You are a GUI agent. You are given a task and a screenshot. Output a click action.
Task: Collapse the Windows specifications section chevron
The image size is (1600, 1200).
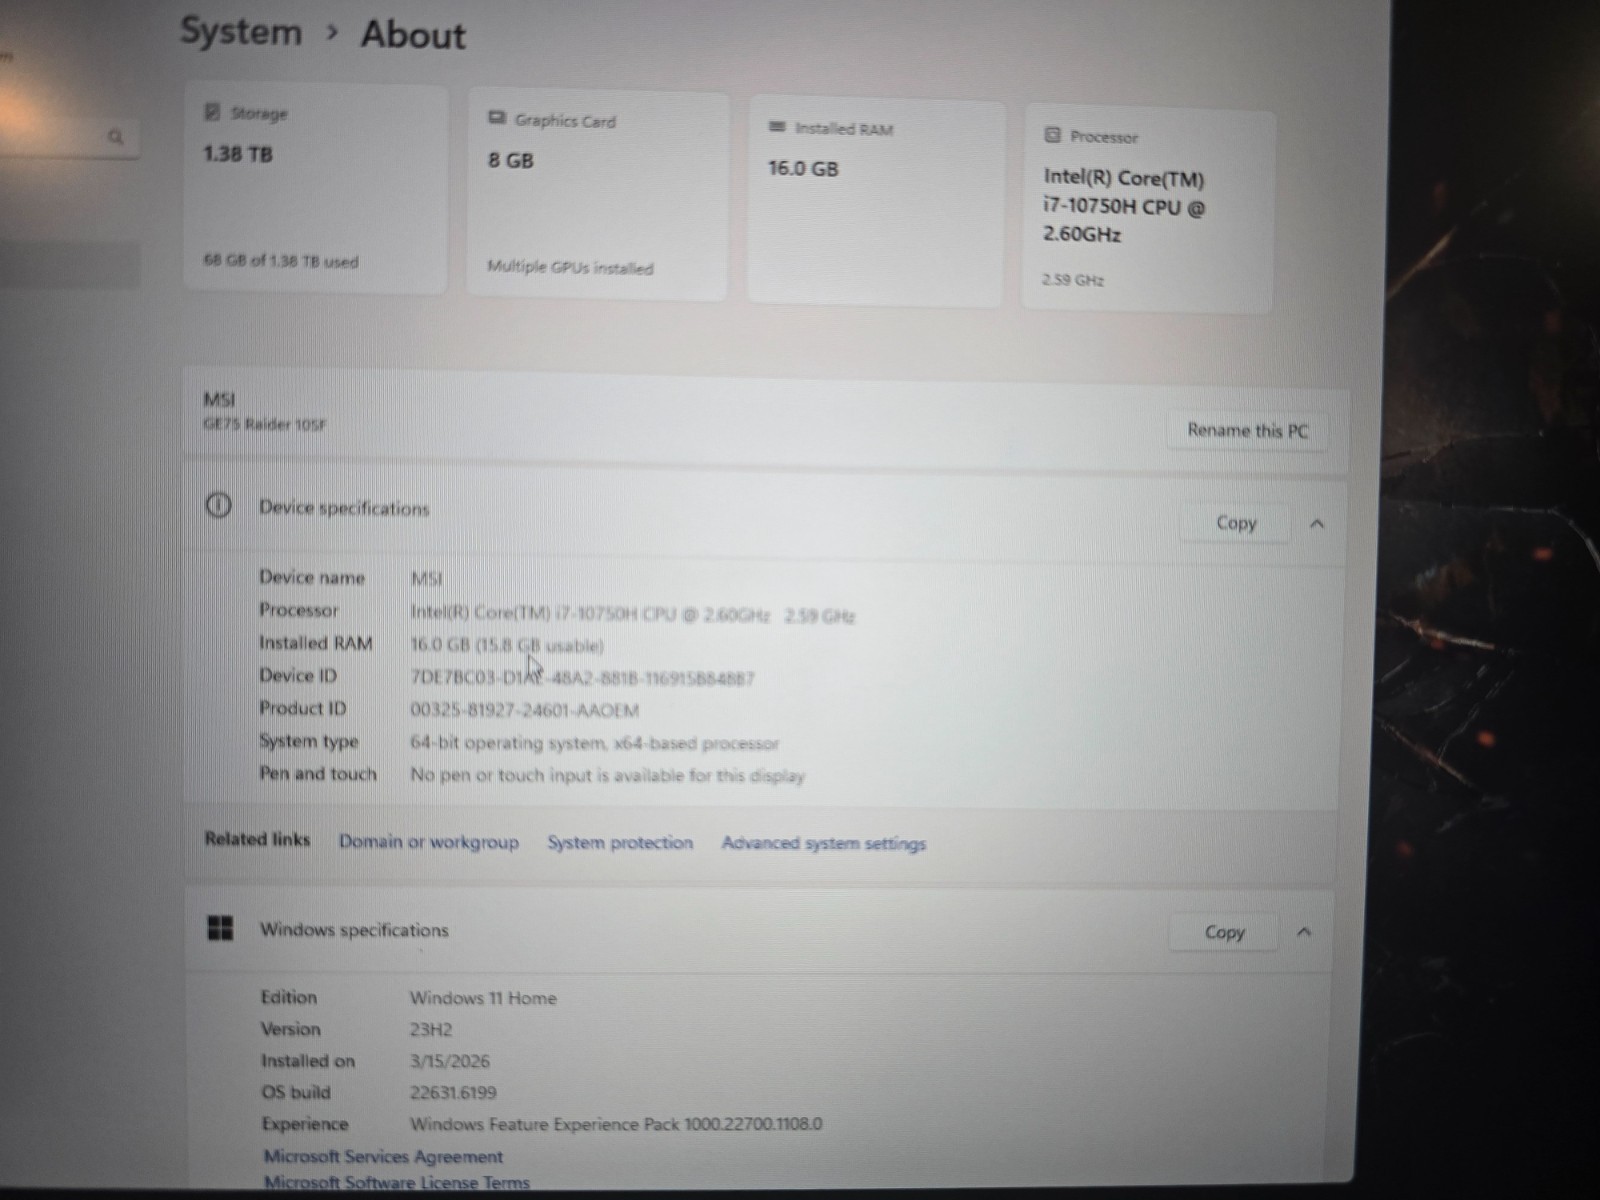pos(1304,932)
